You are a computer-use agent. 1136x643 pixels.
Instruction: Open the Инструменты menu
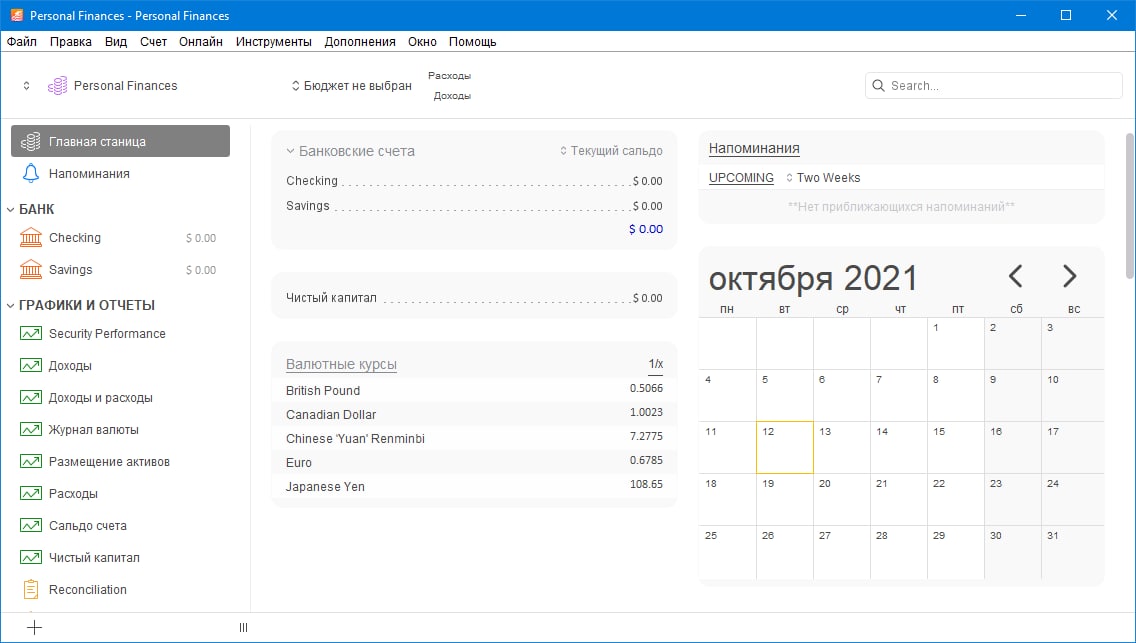pyautogui.click(x=274, y=41)
